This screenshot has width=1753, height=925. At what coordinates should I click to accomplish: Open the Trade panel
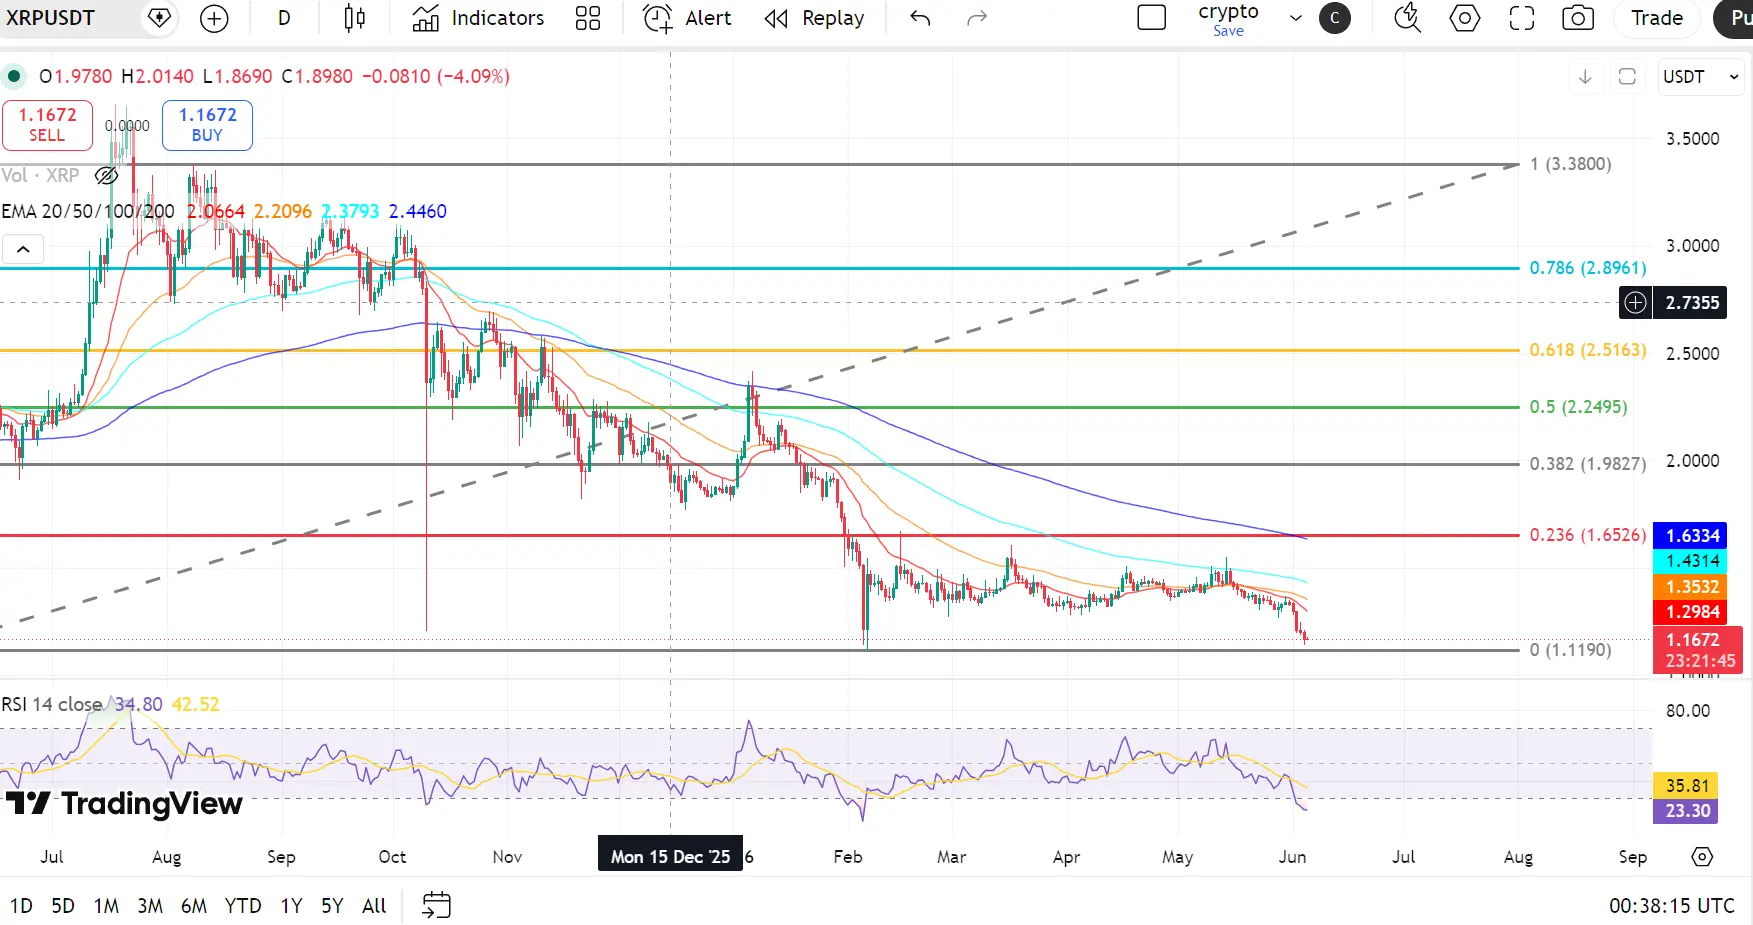[x=1657, y=18]
